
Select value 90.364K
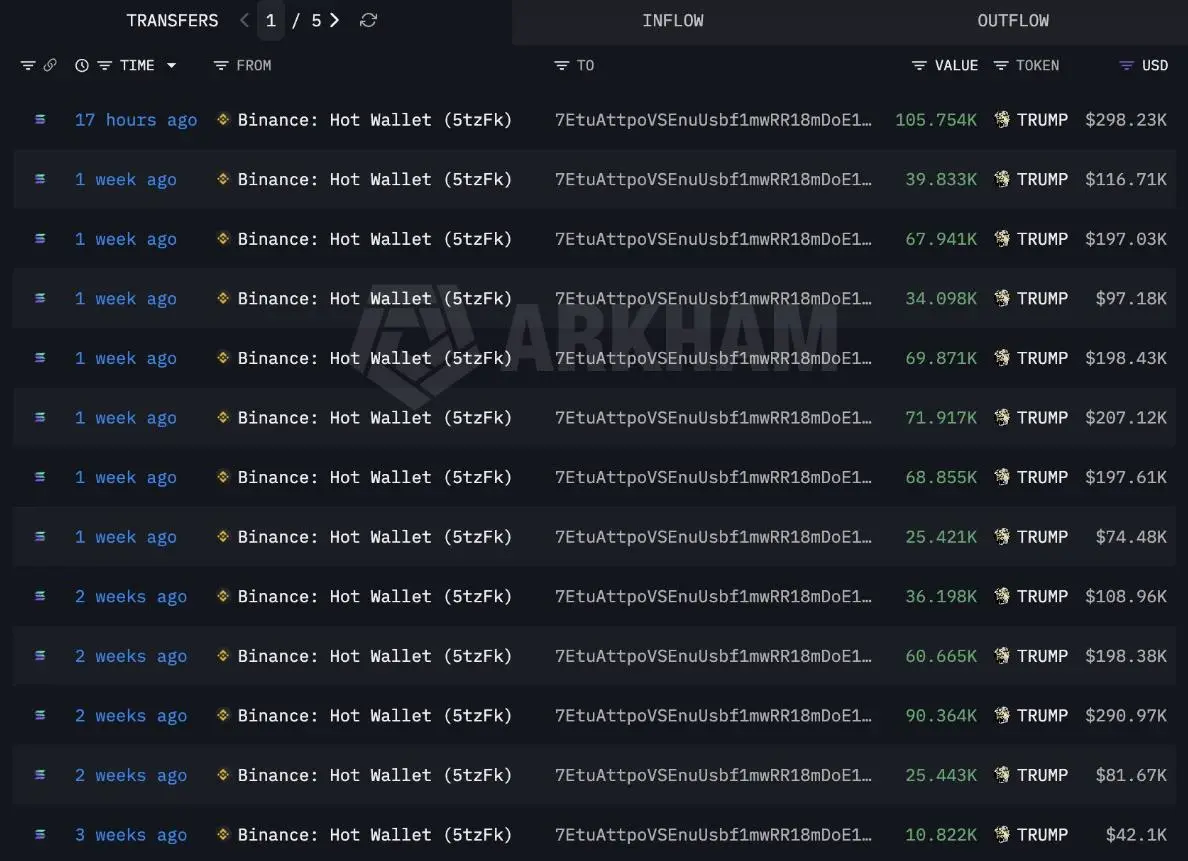941,715
